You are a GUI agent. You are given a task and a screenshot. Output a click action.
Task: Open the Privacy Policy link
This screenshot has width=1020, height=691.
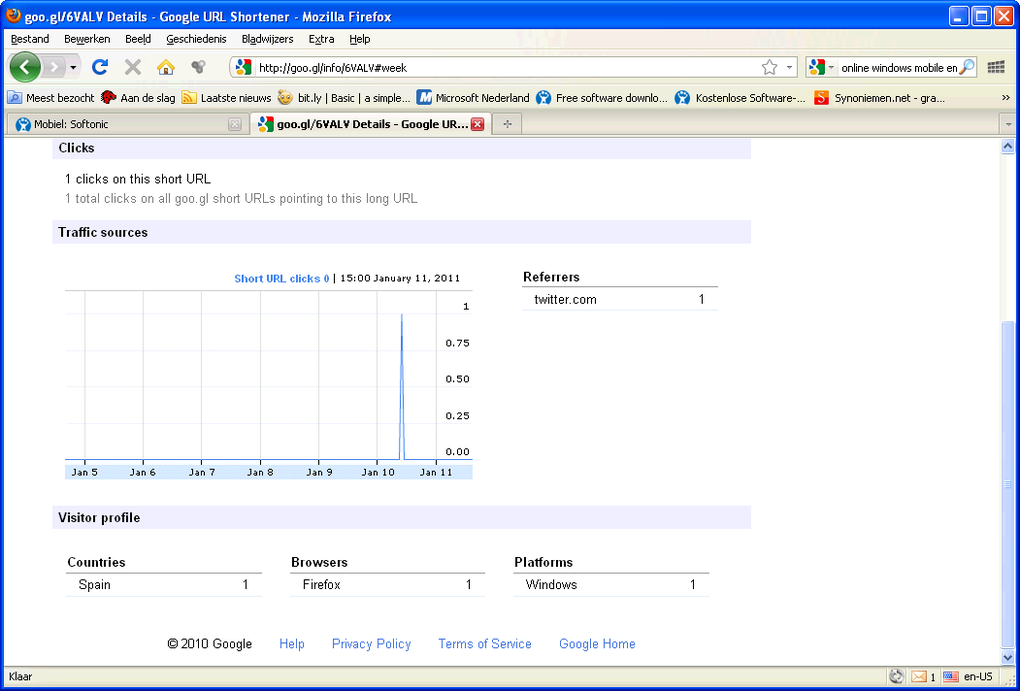pyautogui.click(x=371, y=644)
